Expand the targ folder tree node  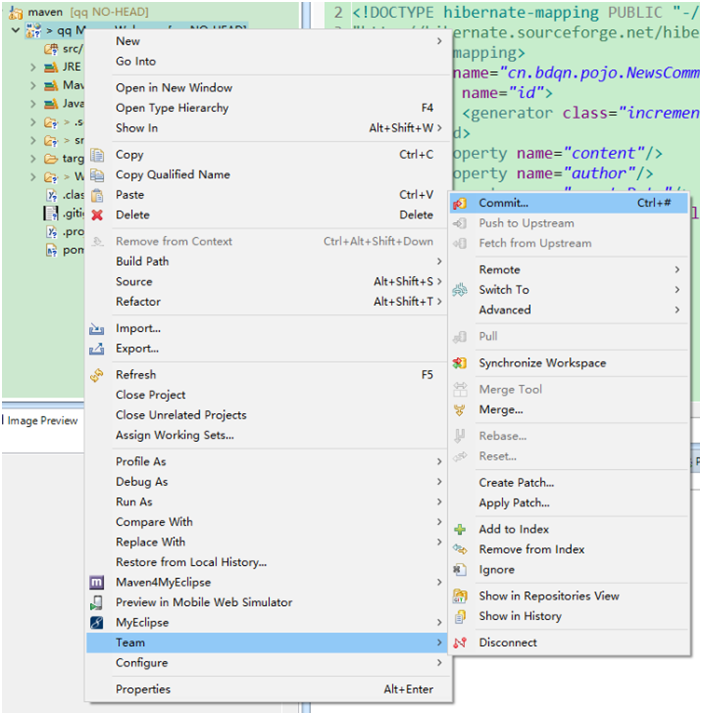[x=33, y=159]
